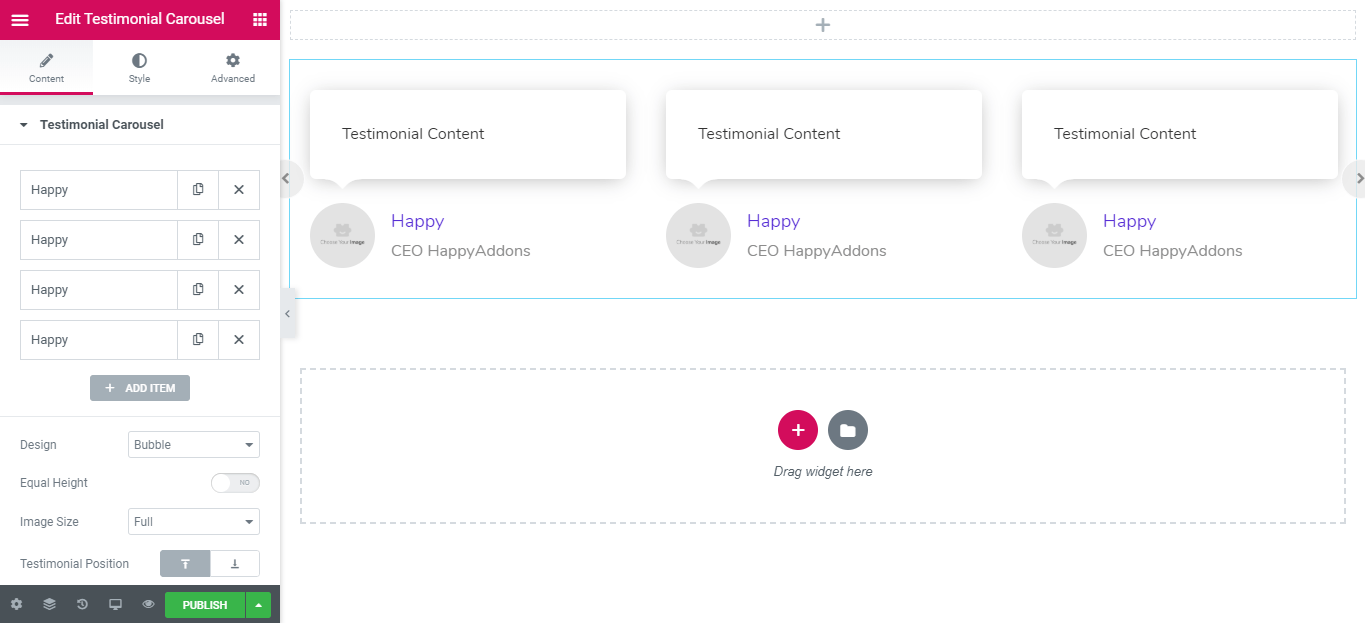Open publish options arrow
The height and width of the screenshot is (623, 1365).
click(258, 605)
